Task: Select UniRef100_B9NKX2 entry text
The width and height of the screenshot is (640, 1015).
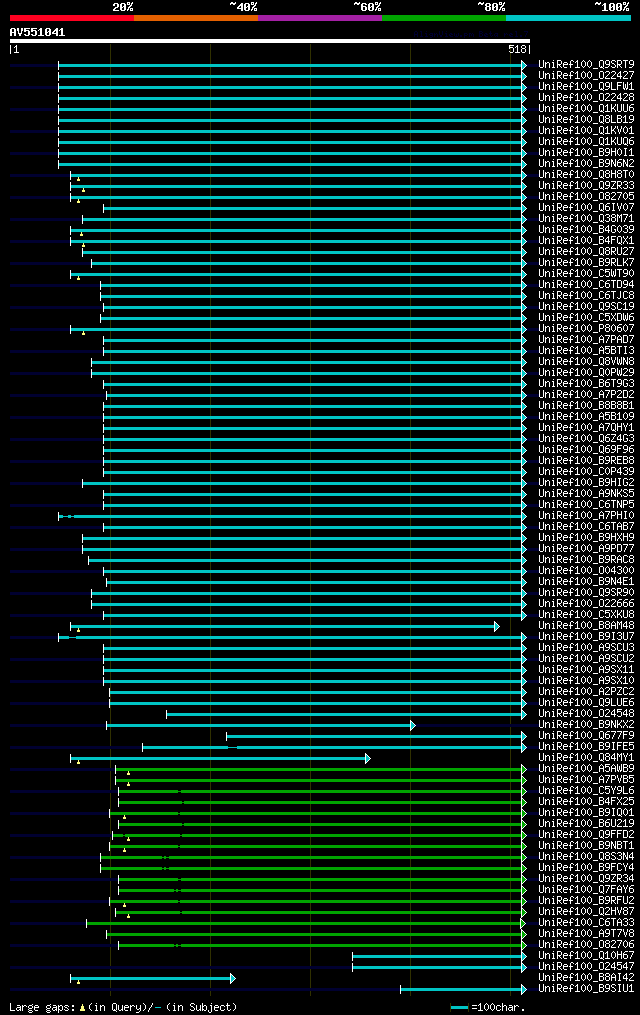Action: coord(586,725)
